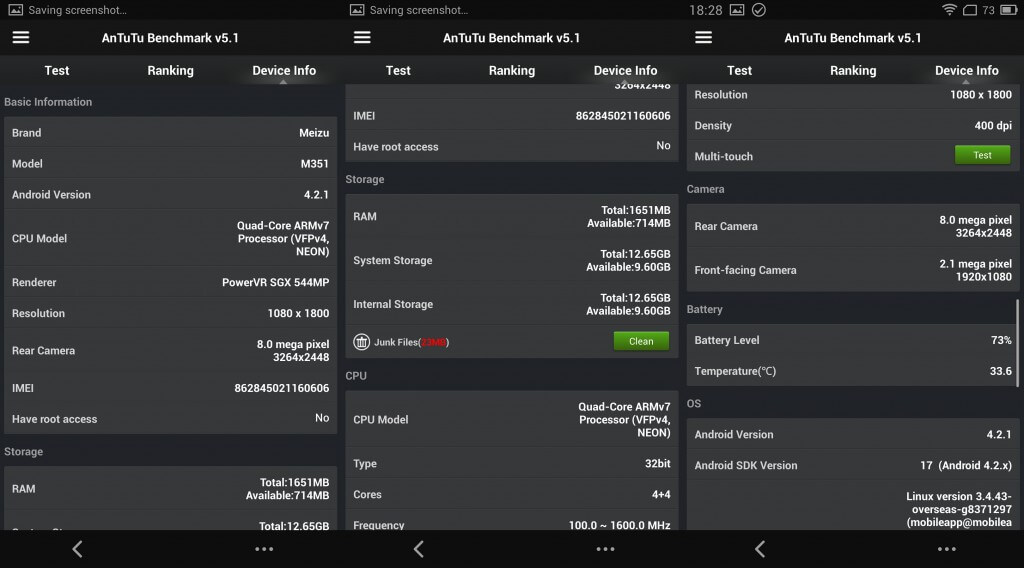Image resolution: width=1024 pixels, height=568 pixels.
Task: Click the Cores 4+4 row
Action: [512, 494]
